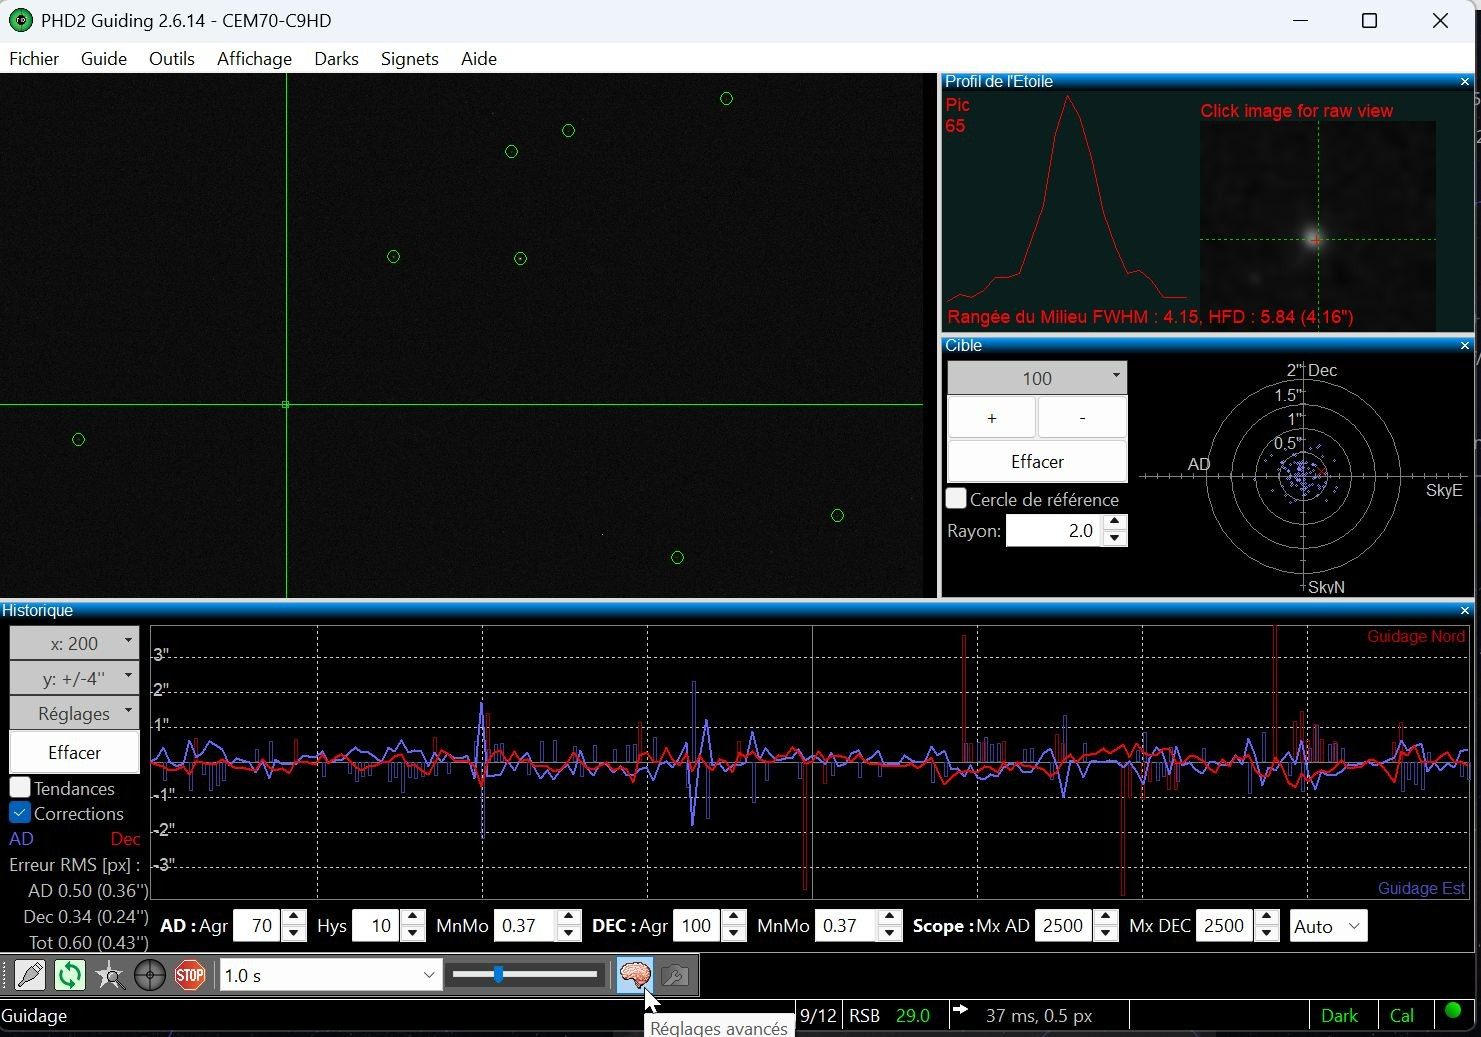
Task: Open the Auto guiding mode dropdown
Action: [1328, 926]
